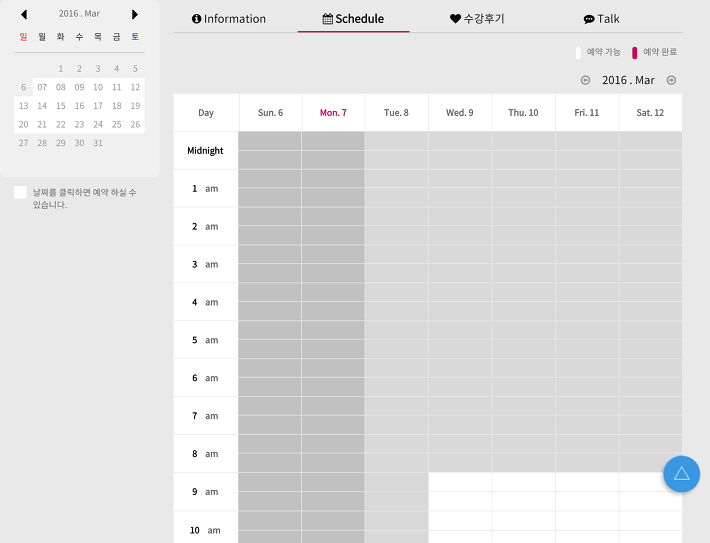Open the Talk tab
Screen dimensions: 710x543
(601, 19)
